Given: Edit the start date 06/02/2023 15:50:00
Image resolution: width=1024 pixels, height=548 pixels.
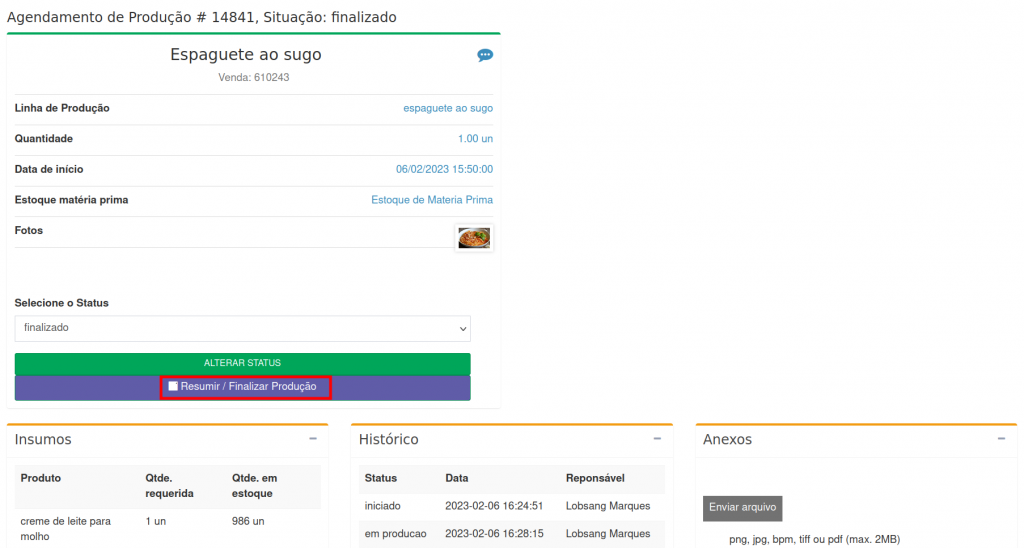Looking at the screenshot, I should pyautogui.click(x=444, y=169).
